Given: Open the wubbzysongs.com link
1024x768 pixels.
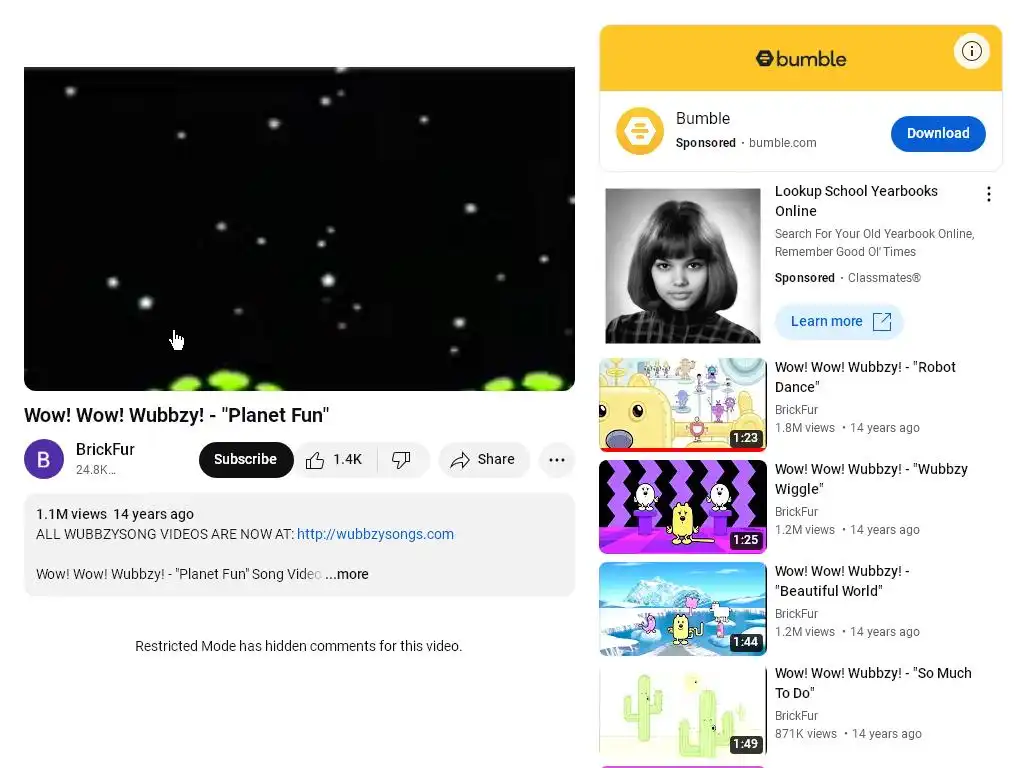Looking at the screenshot, I should (375, 534).
